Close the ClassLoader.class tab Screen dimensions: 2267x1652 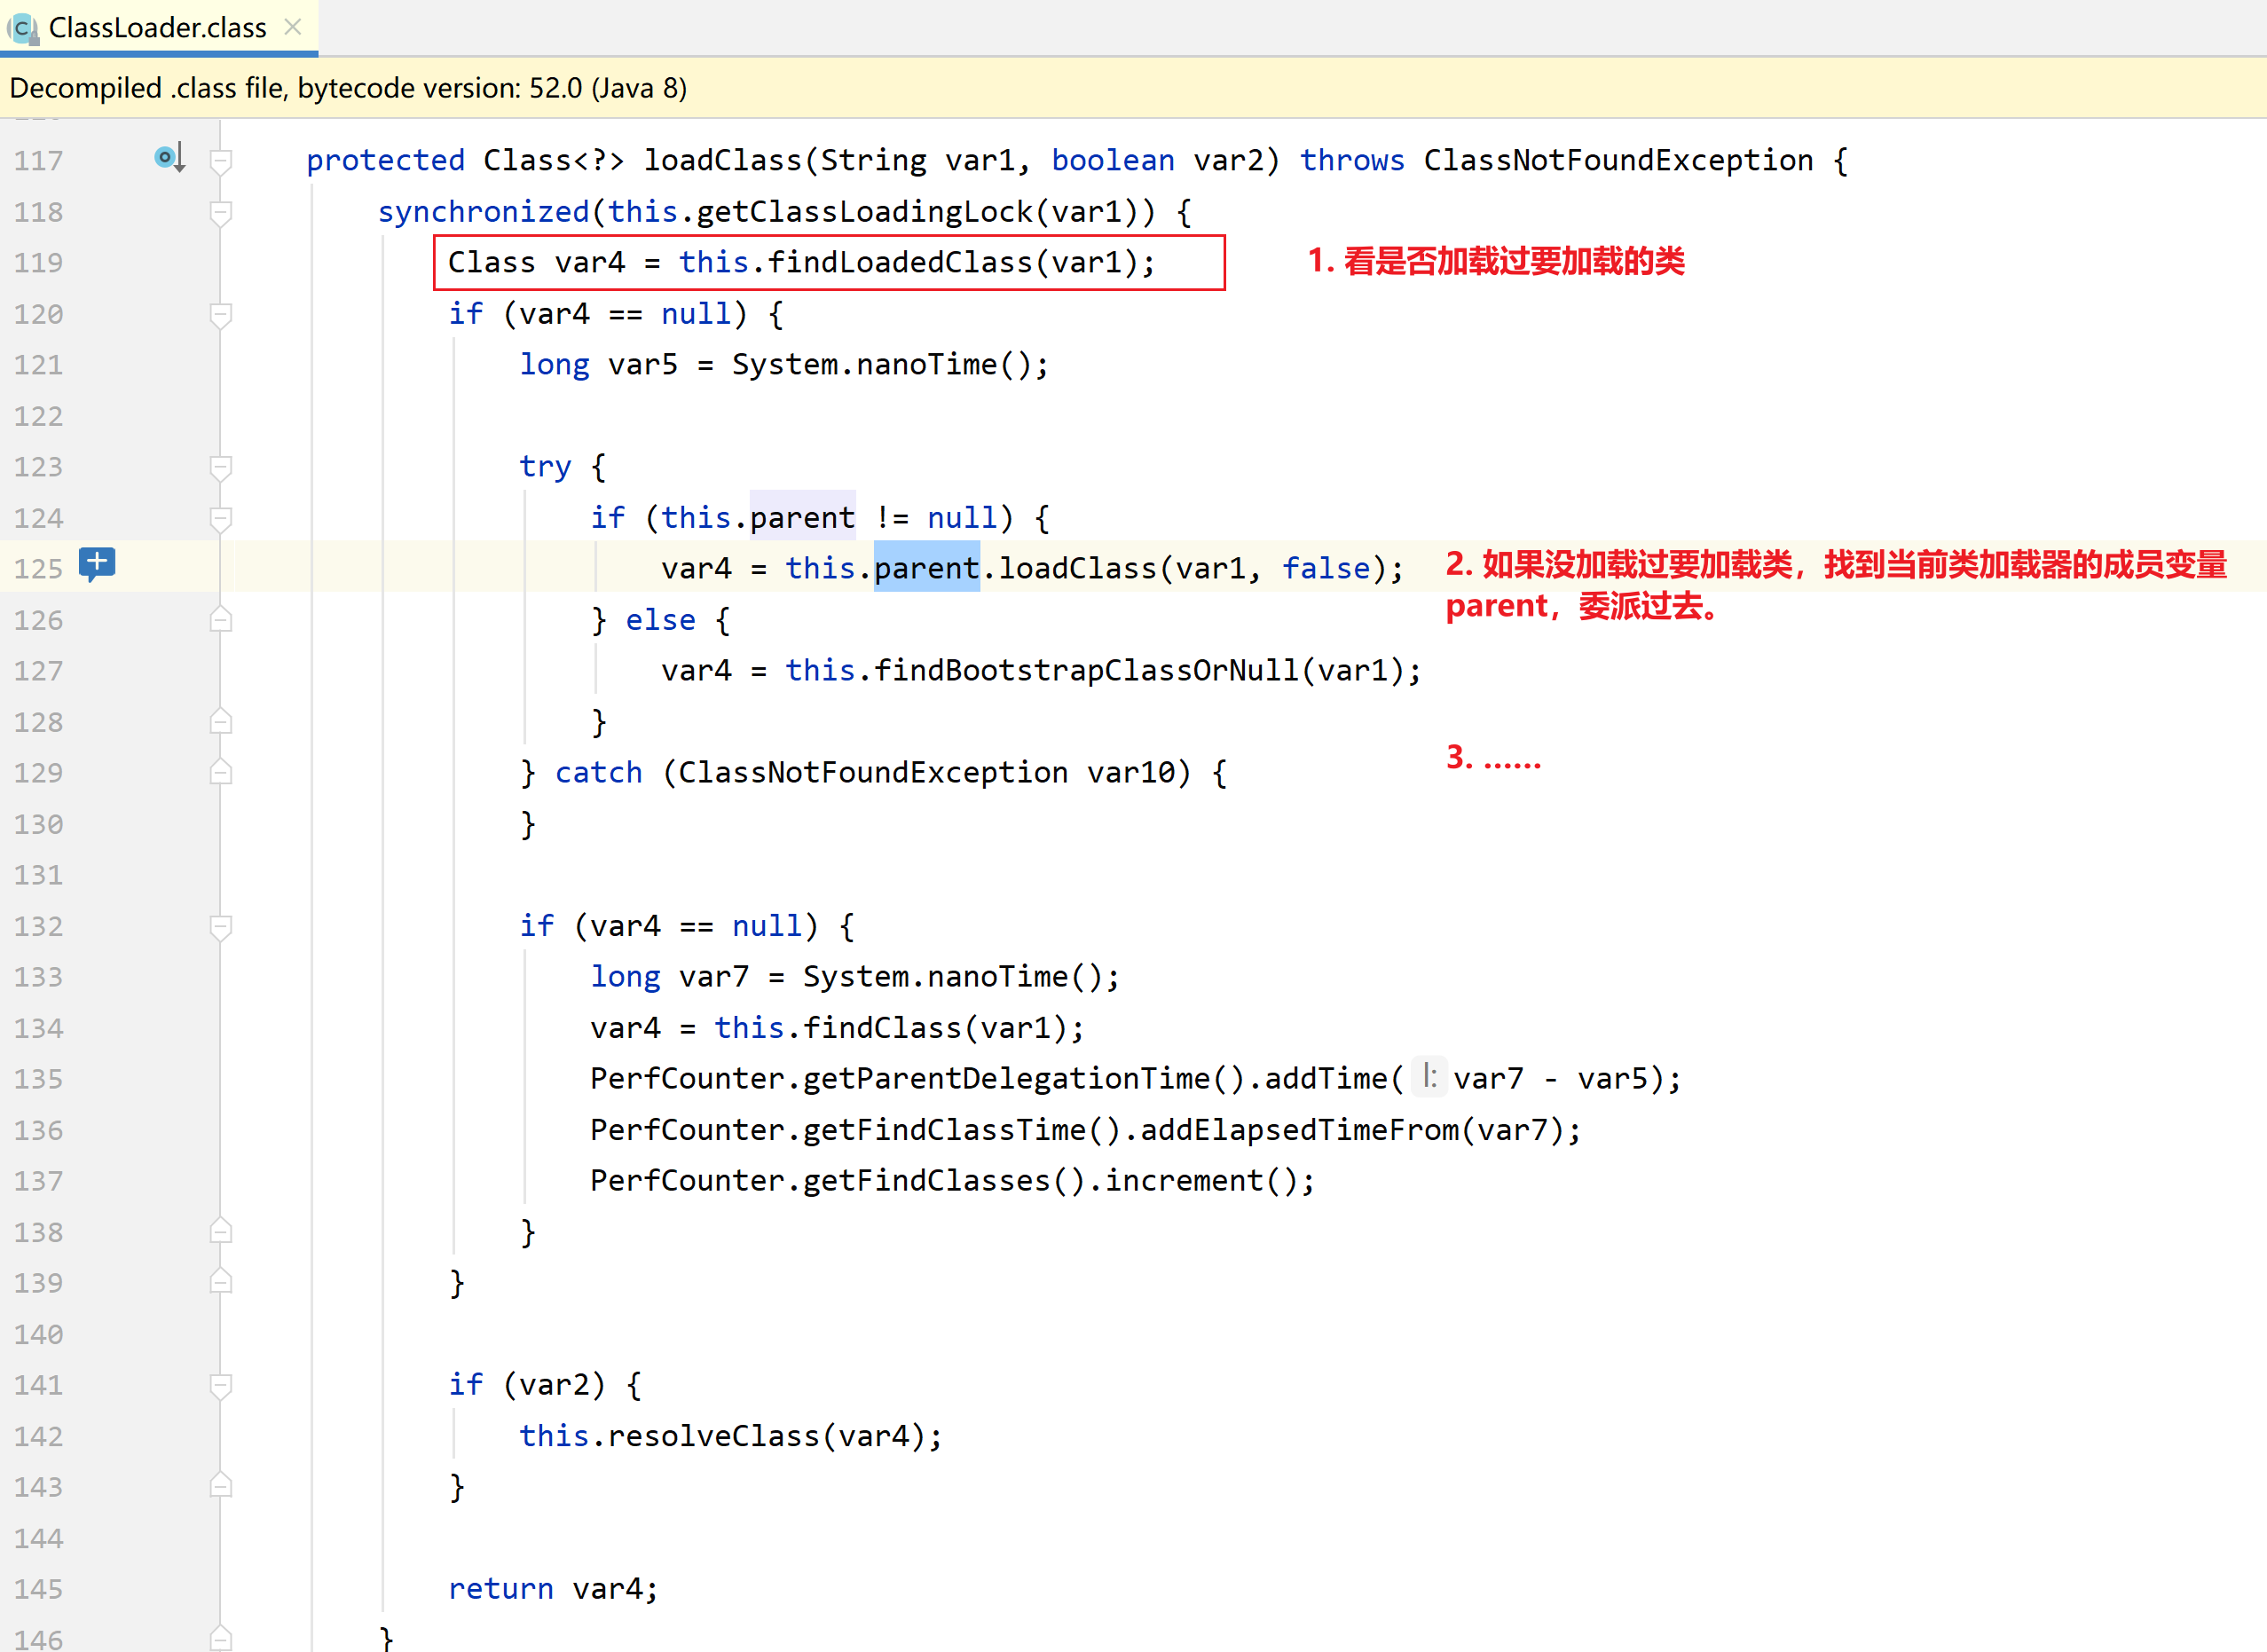[293, 27]
